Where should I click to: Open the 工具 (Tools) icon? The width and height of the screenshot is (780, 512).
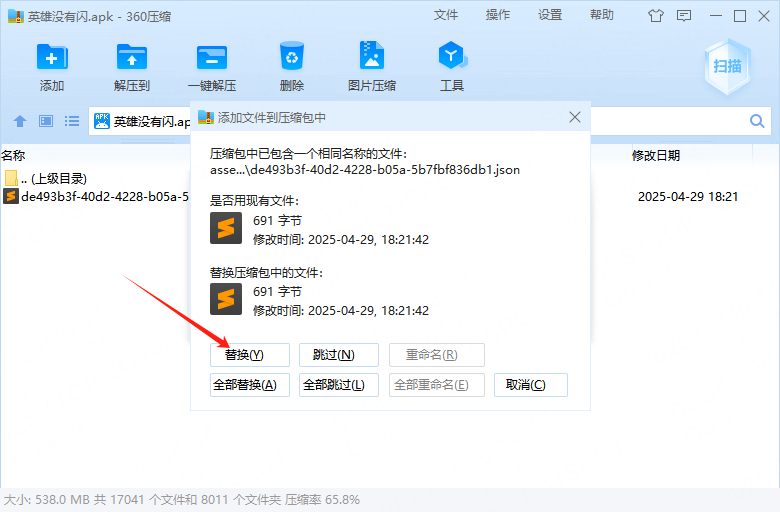(452, 55)
